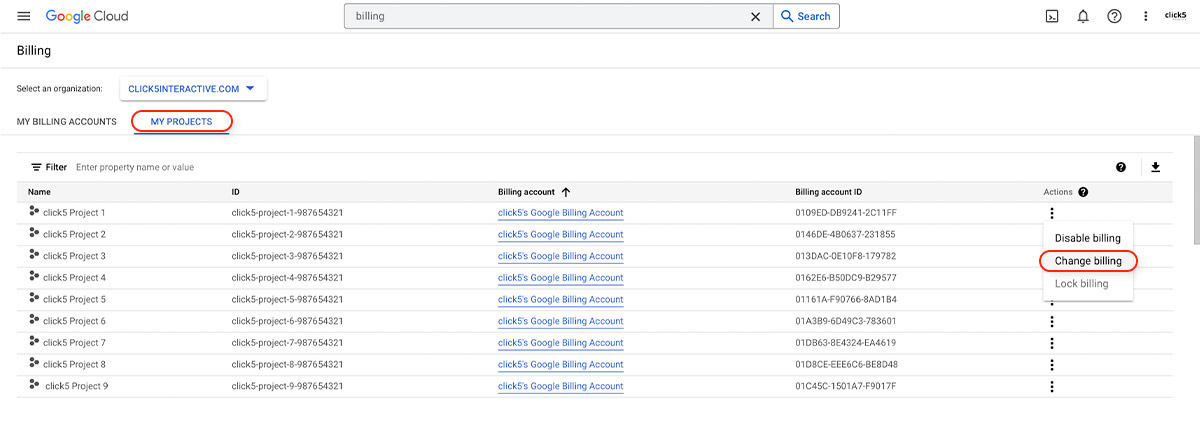Viewport: 1200px width, 421px height.
Task: Select billing account ID 01A3B9-6D49C3-783601
Action: click(x=845, y=321)
